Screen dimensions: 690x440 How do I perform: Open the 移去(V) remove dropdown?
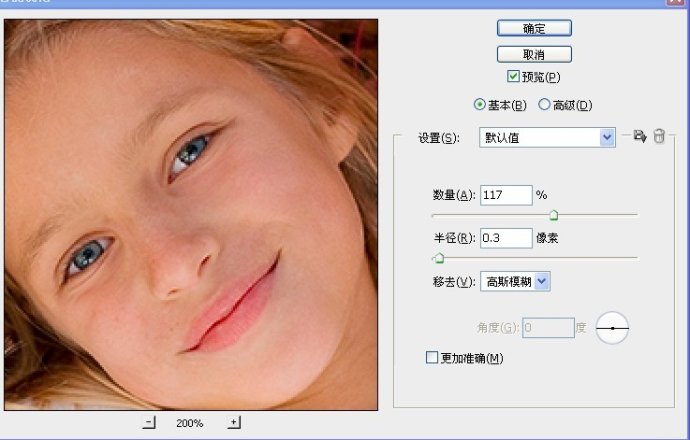point(515,282)
